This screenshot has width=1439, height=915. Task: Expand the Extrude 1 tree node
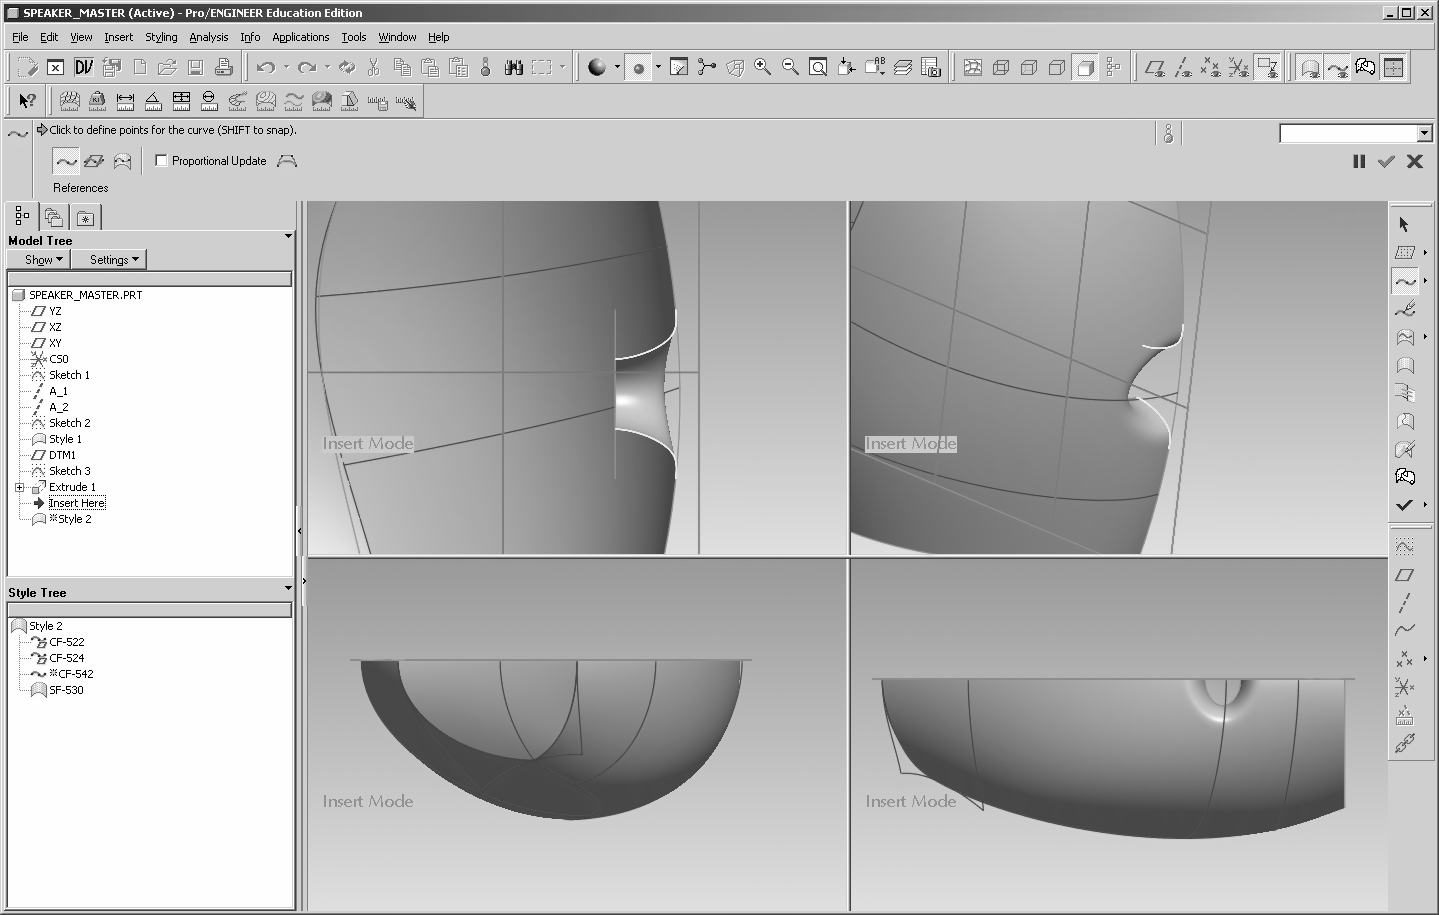coord(19,487)
